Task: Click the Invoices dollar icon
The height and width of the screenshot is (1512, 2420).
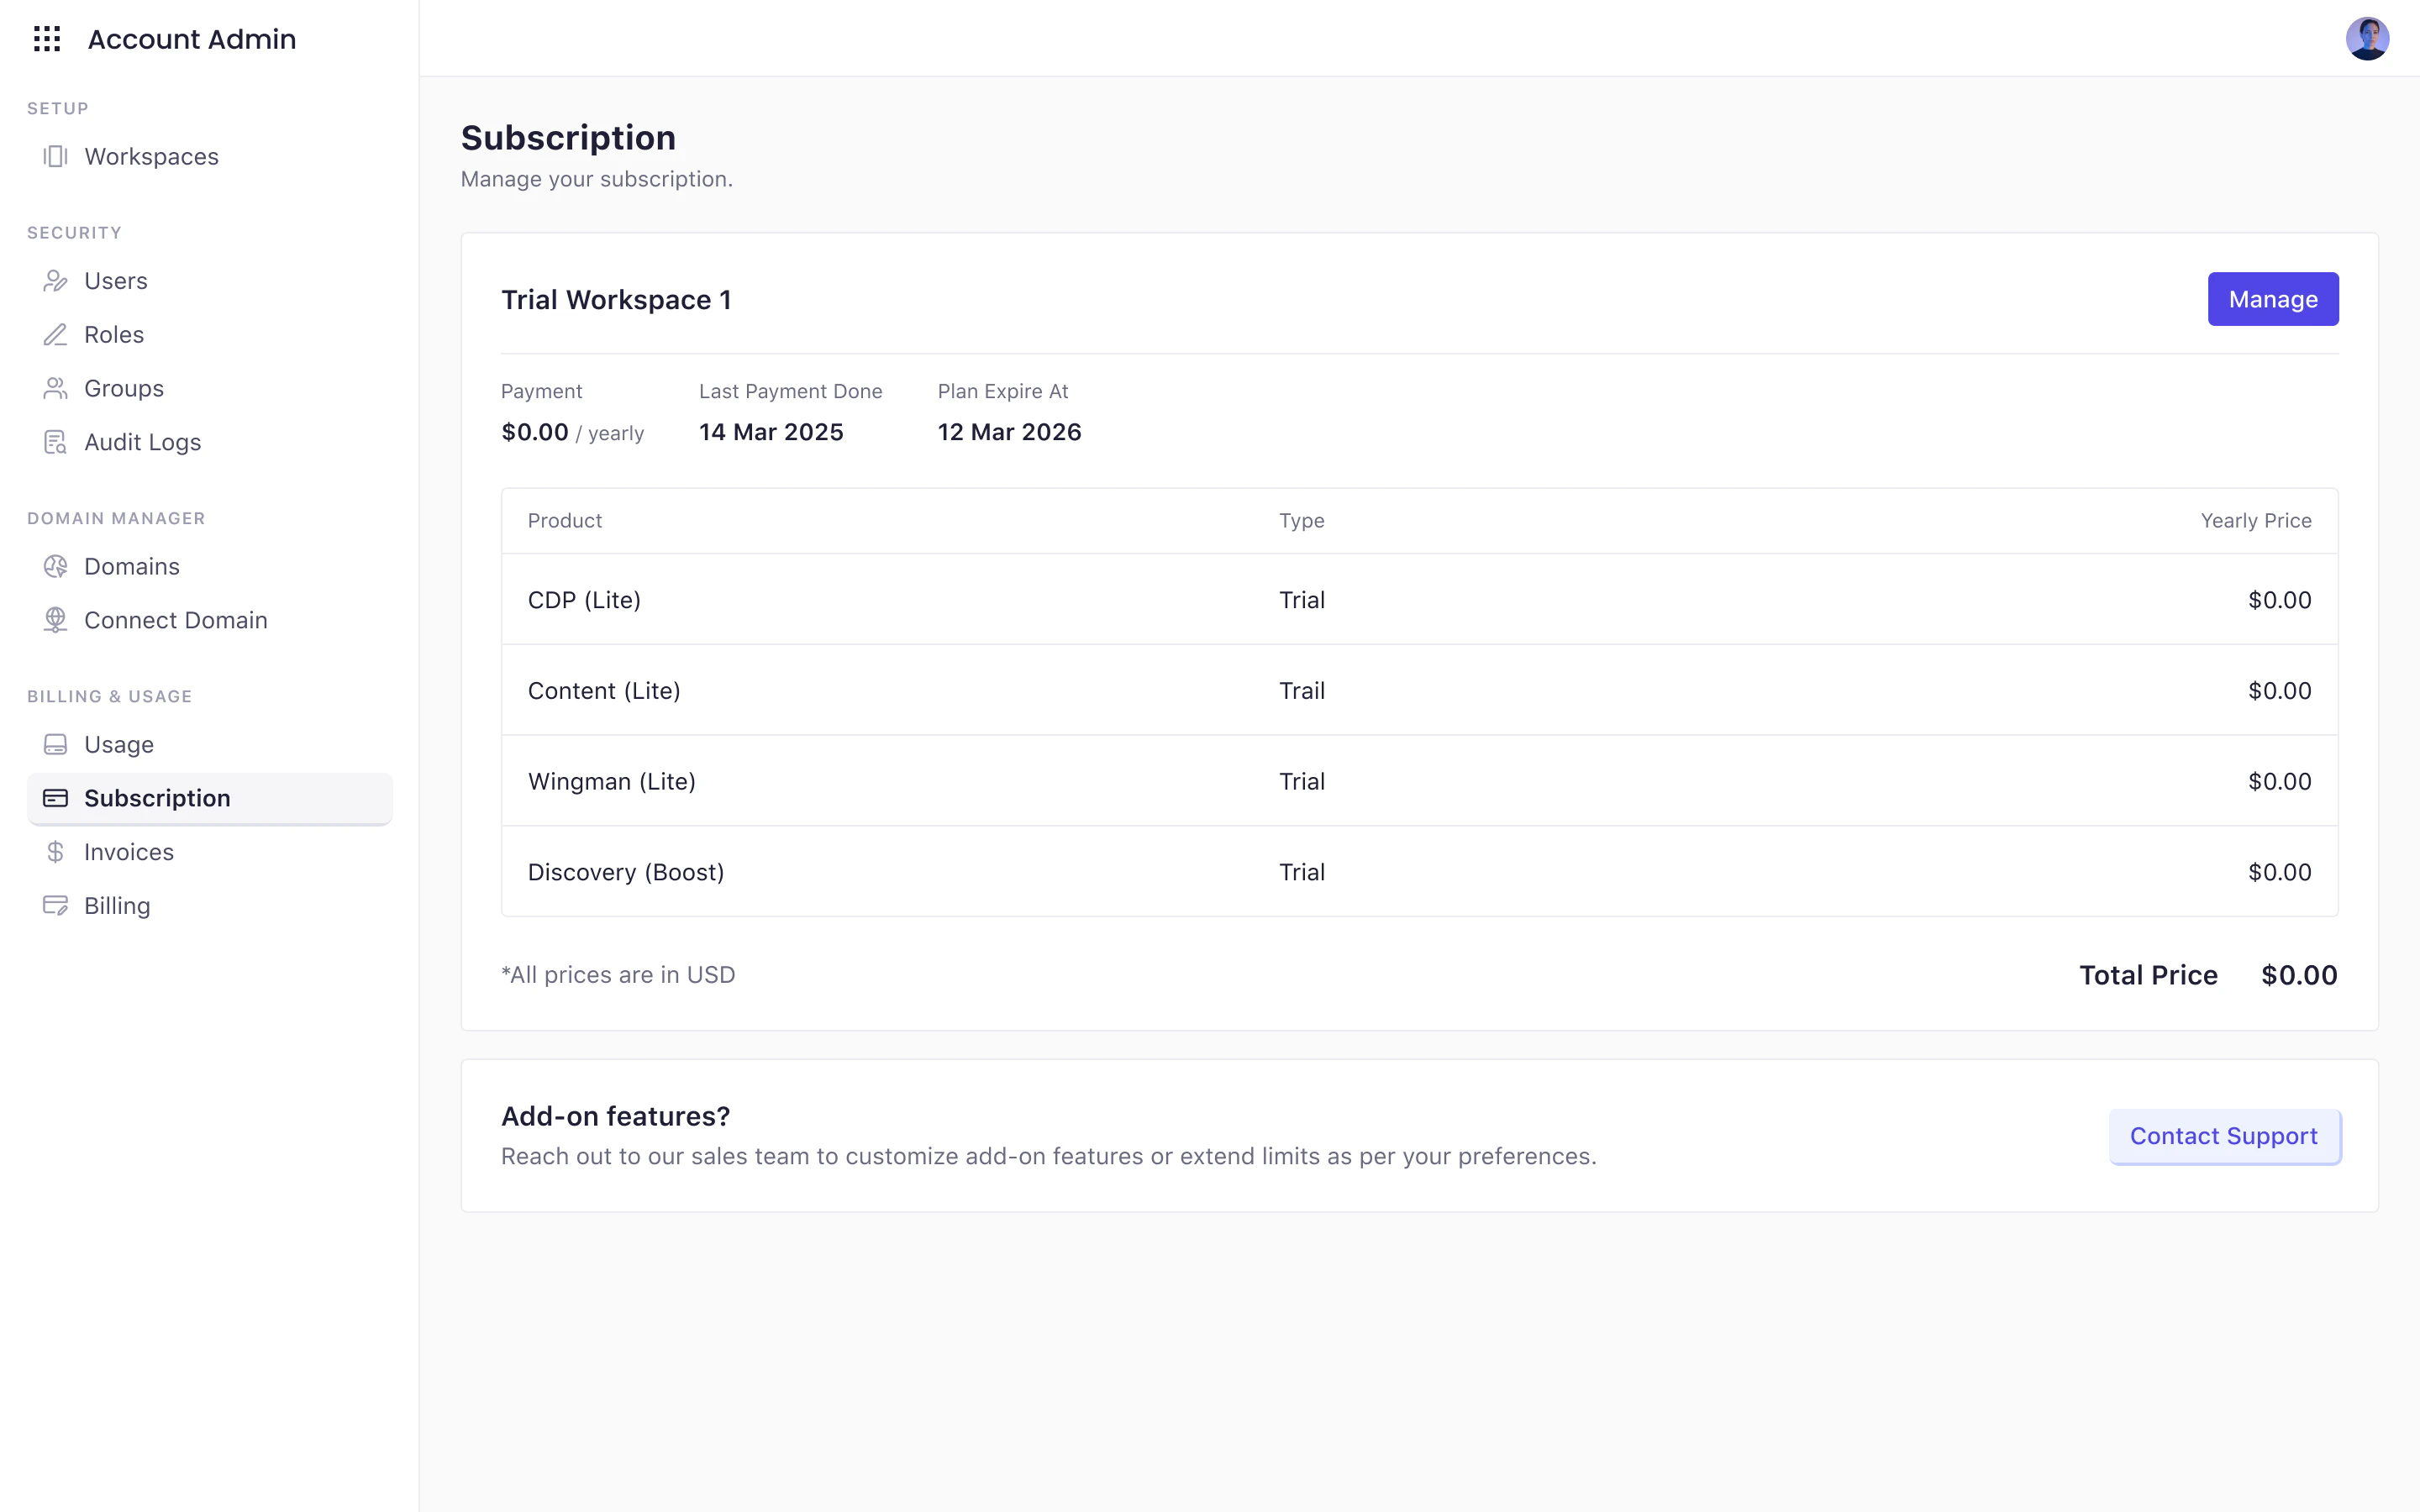Action: click(55, 852)
